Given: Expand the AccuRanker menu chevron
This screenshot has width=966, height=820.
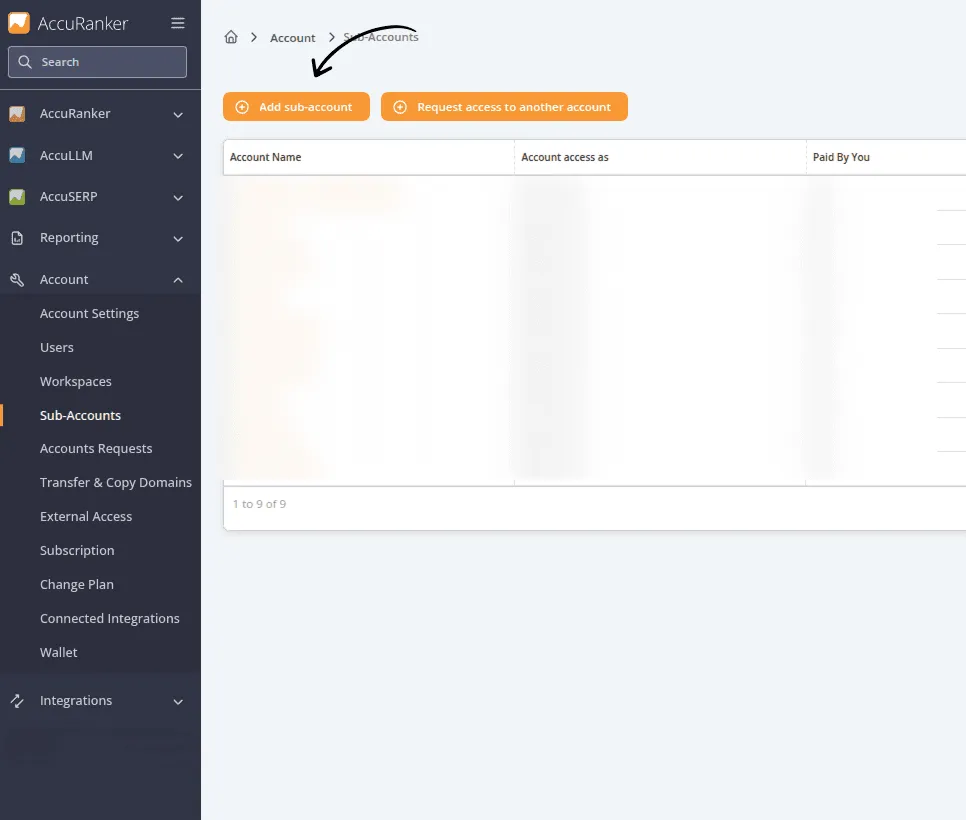Looking at the screenshot, I should [178, 115].
